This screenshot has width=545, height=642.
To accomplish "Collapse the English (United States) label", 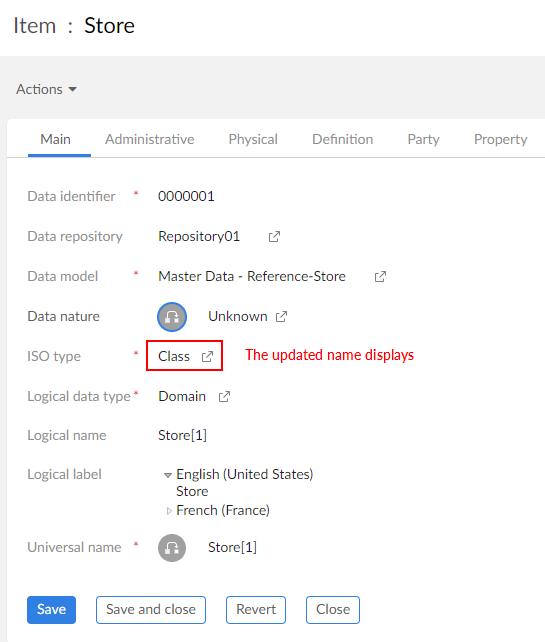I will tap(167, 475).
